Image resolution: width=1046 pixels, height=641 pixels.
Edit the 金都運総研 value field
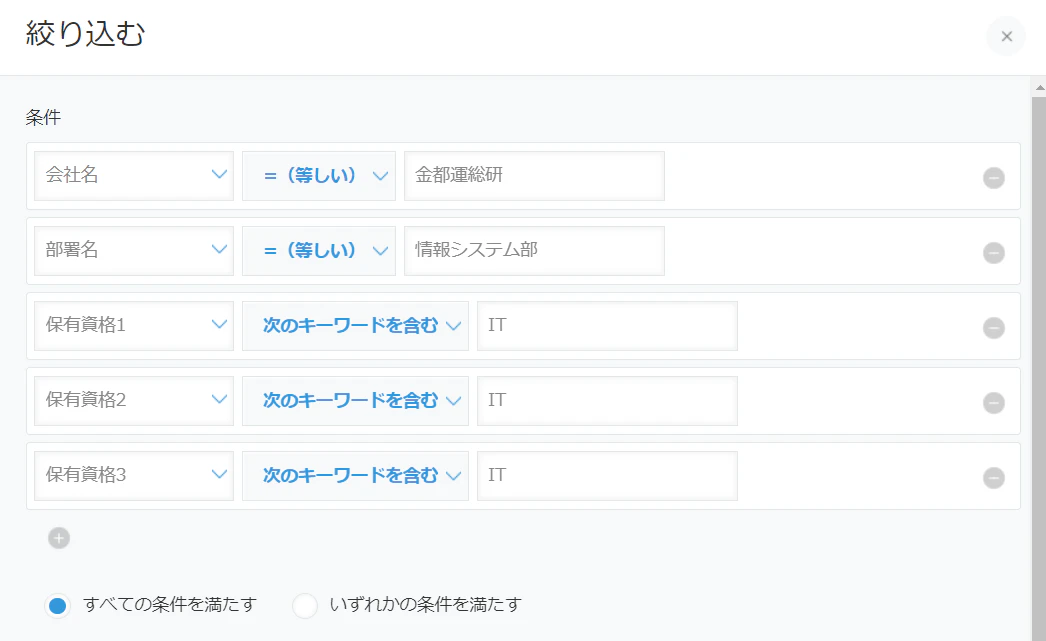coord(534,175)
